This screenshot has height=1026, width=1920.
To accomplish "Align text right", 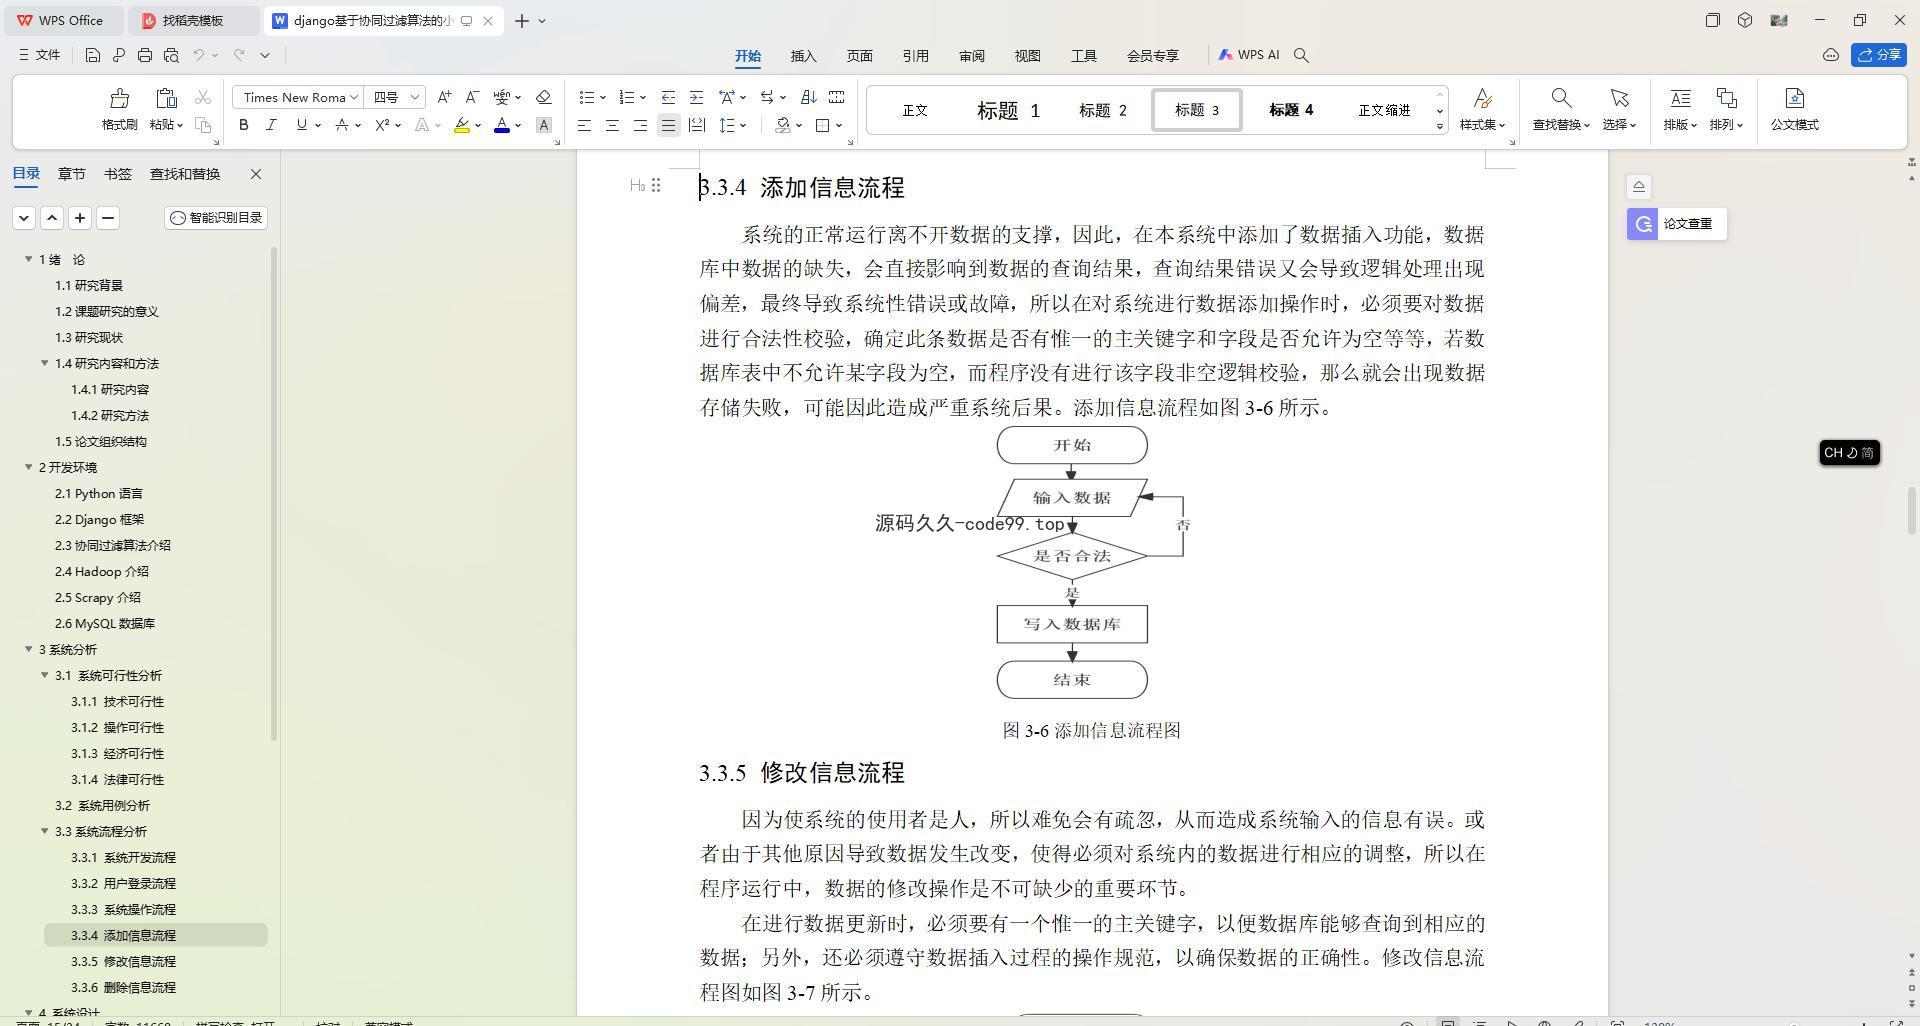I will click(x=640, y=125).
